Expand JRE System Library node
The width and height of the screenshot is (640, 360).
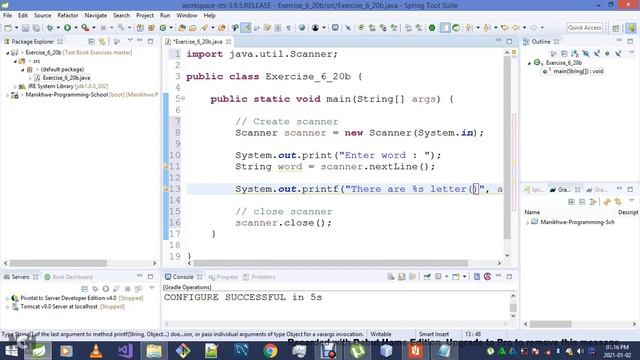point(16,86)
